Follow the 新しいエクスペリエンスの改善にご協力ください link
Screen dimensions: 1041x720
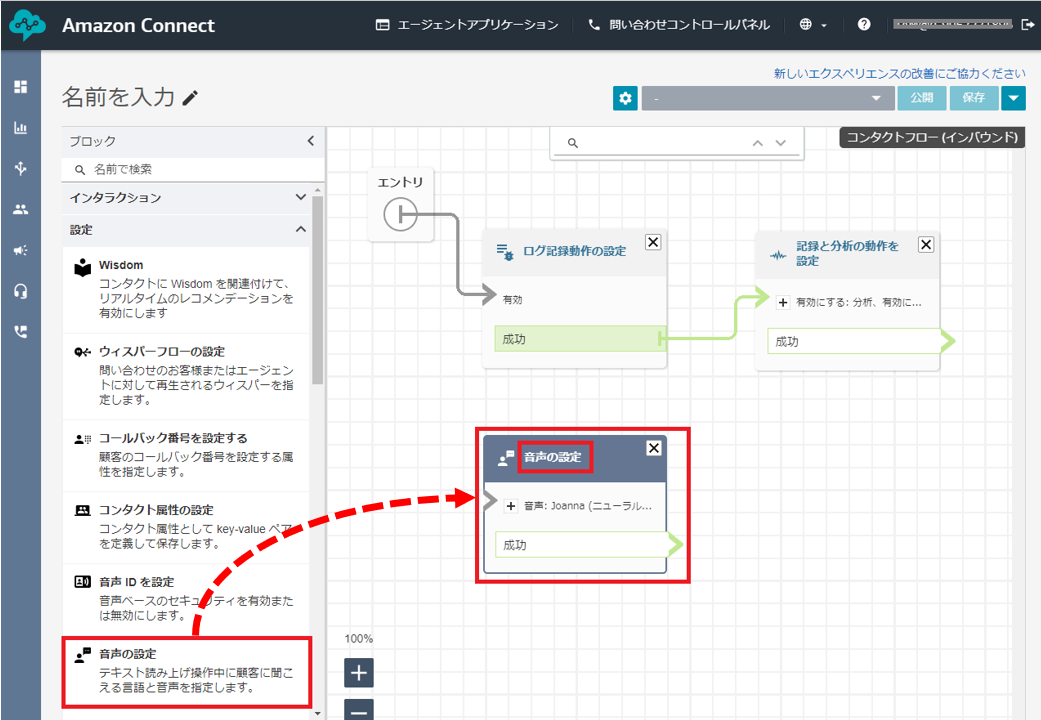click(900, 73)
